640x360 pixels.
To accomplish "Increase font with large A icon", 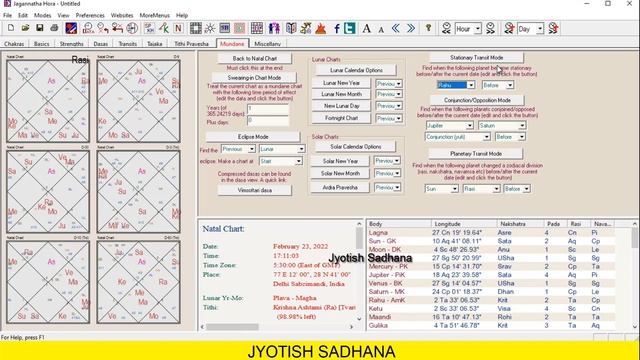I will pos(367,28).
